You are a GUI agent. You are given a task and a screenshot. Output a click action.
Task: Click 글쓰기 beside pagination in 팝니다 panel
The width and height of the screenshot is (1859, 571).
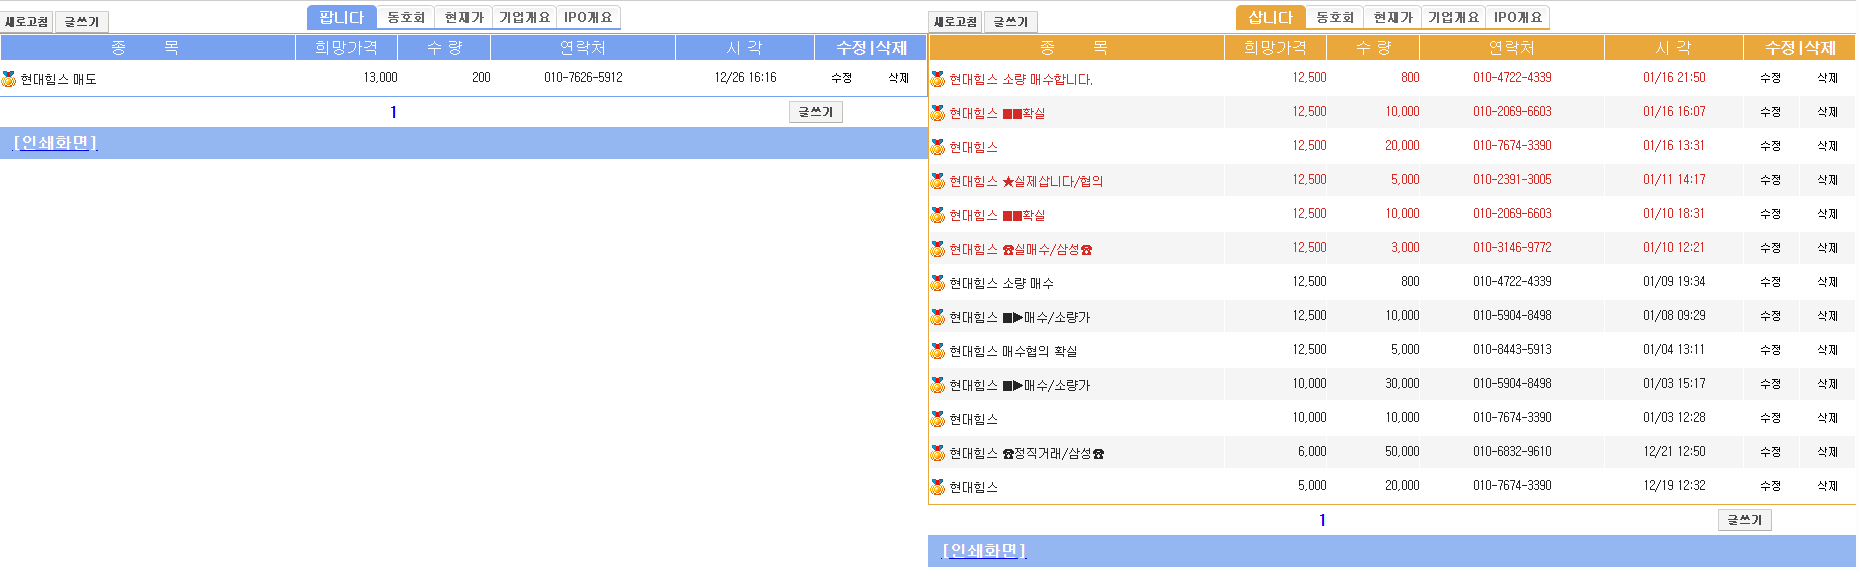(816, 112)
